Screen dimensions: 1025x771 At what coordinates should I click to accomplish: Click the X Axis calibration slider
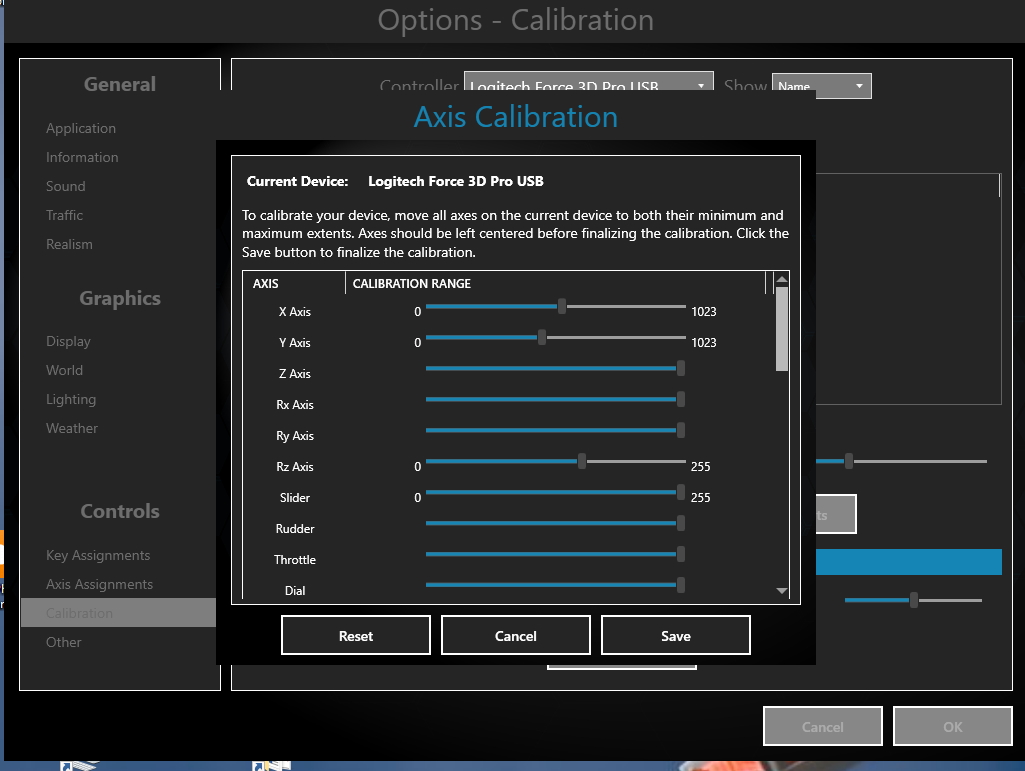click(x=556, y=306)
